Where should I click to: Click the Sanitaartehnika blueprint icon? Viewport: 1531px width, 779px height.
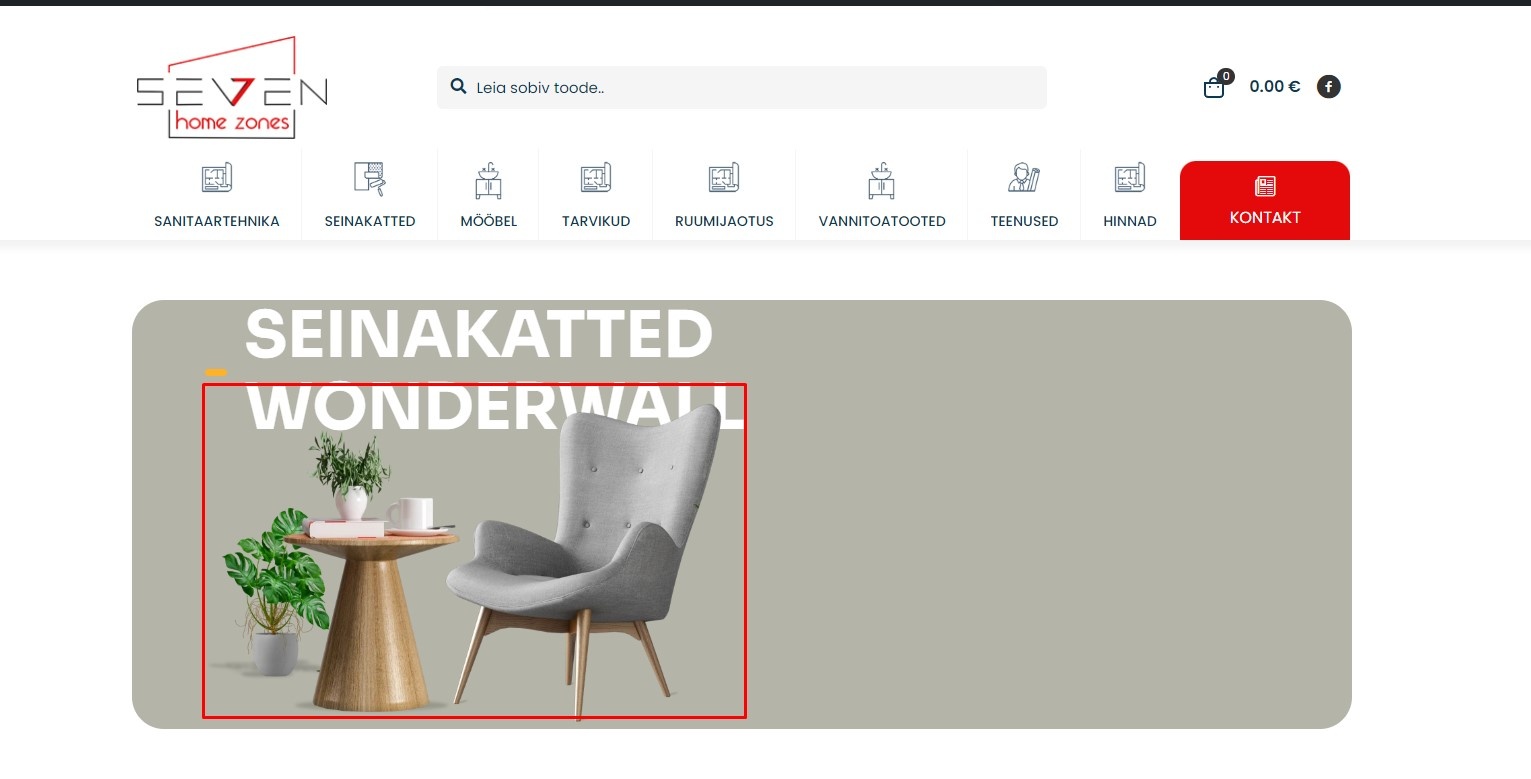(x=217, y=179)
